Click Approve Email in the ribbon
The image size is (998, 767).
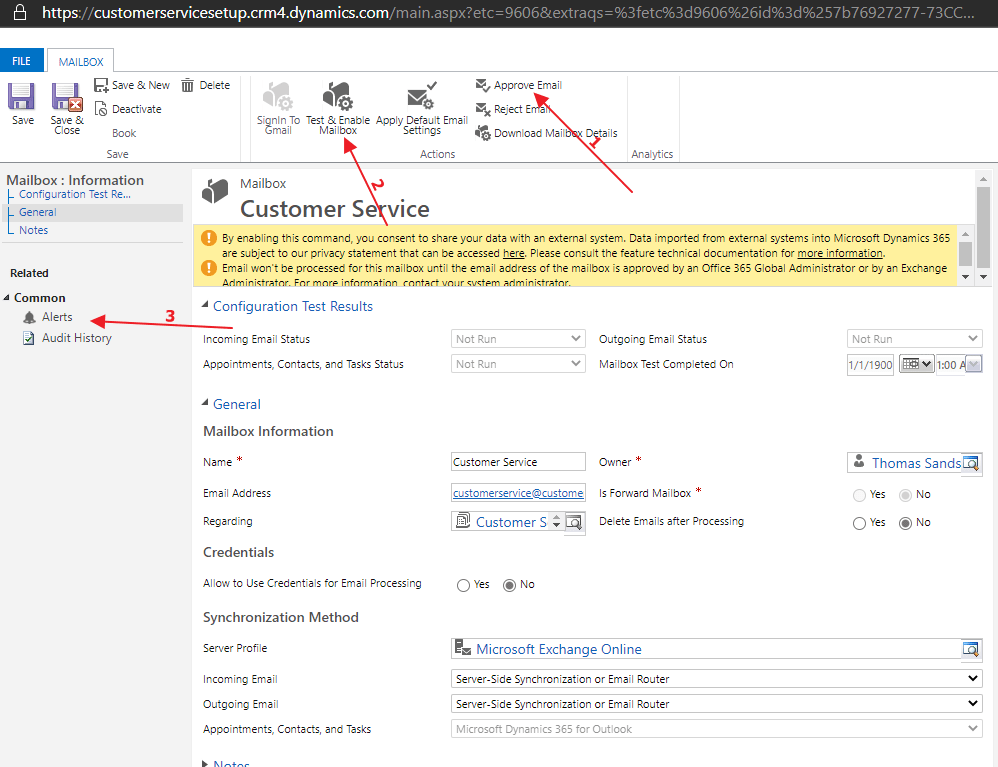coord(527,85)
